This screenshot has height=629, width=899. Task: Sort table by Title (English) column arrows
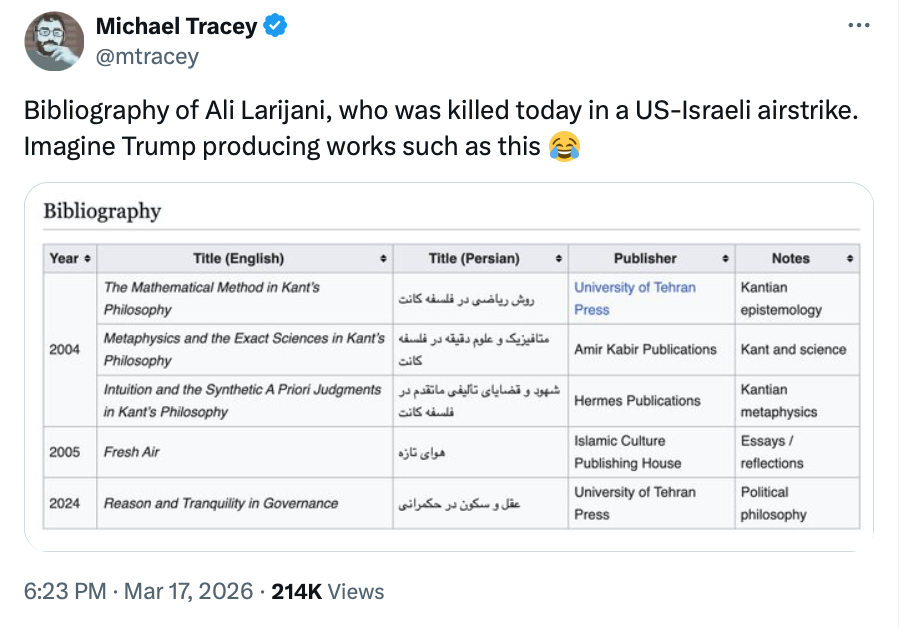[383, 258]
